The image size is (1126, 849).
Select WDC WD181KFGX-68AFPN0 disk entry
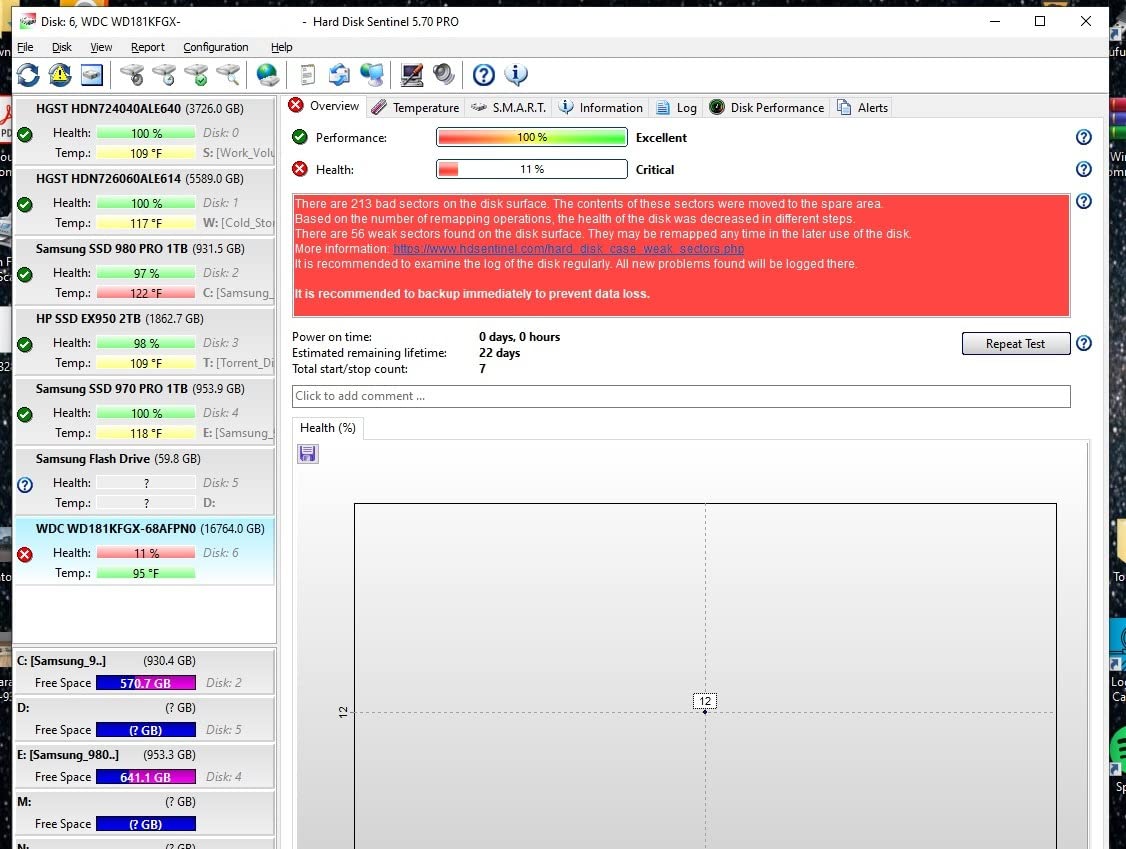[144, 550]
